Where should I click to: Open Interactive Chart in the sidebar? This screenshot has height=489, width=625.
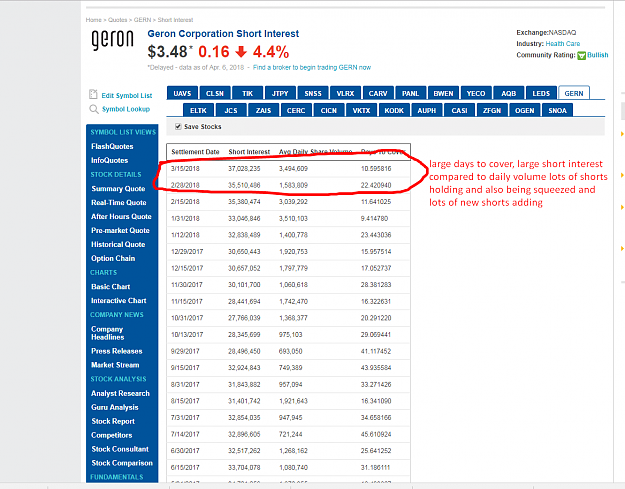click(x=118, y=300)
